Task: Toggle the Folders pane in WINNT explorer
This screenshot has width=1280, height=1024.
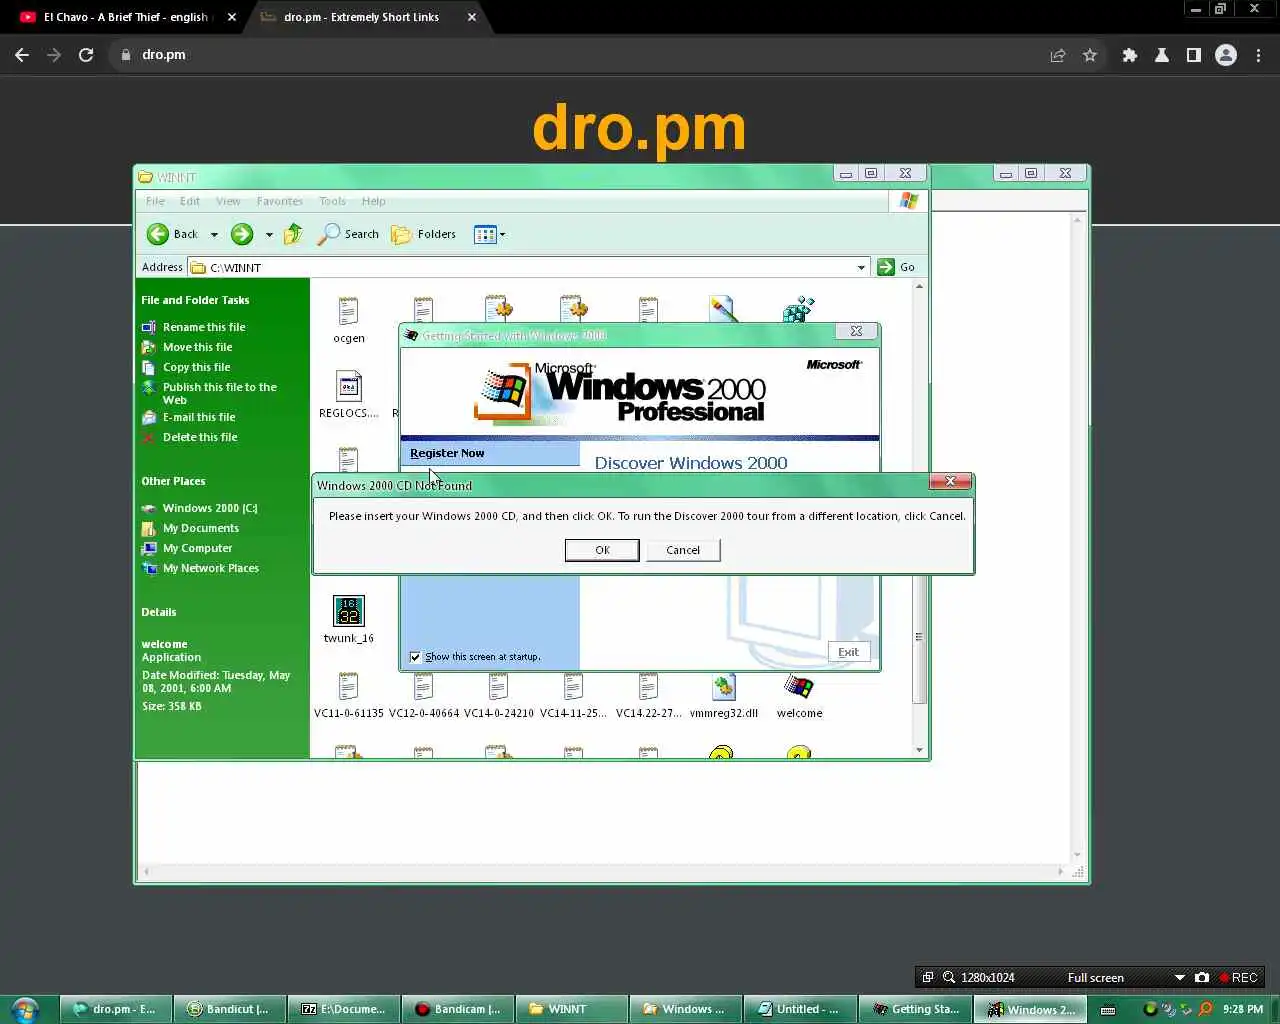Action: coord(424,234)
